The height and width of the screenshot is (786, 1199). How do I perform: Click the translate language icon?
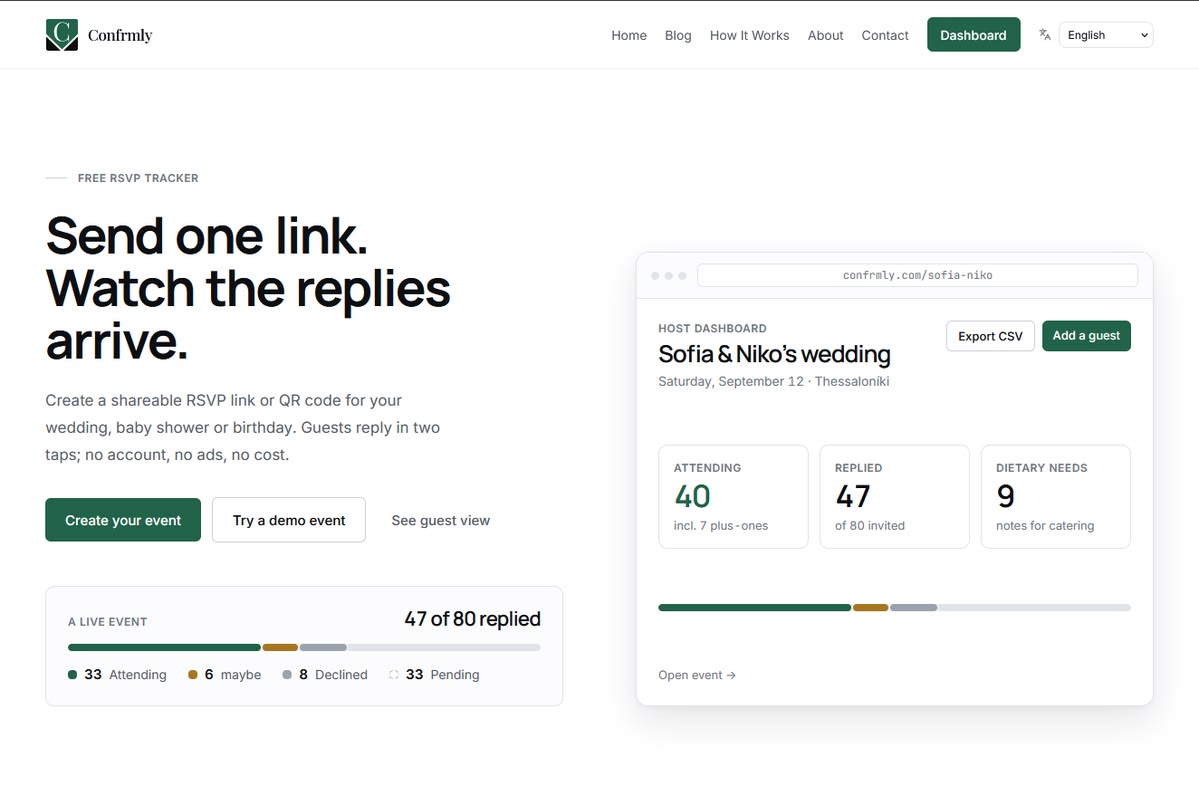coord(1045,34)
